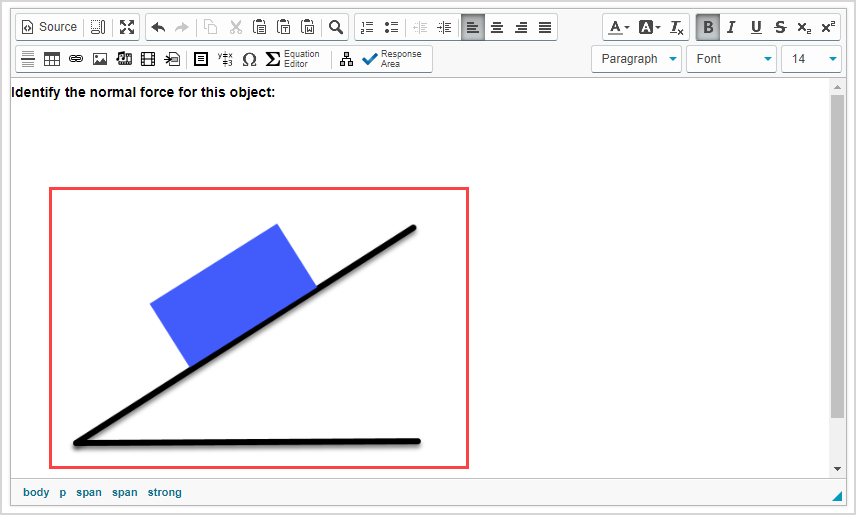Insert a Response Area

[x=393, y=59]
